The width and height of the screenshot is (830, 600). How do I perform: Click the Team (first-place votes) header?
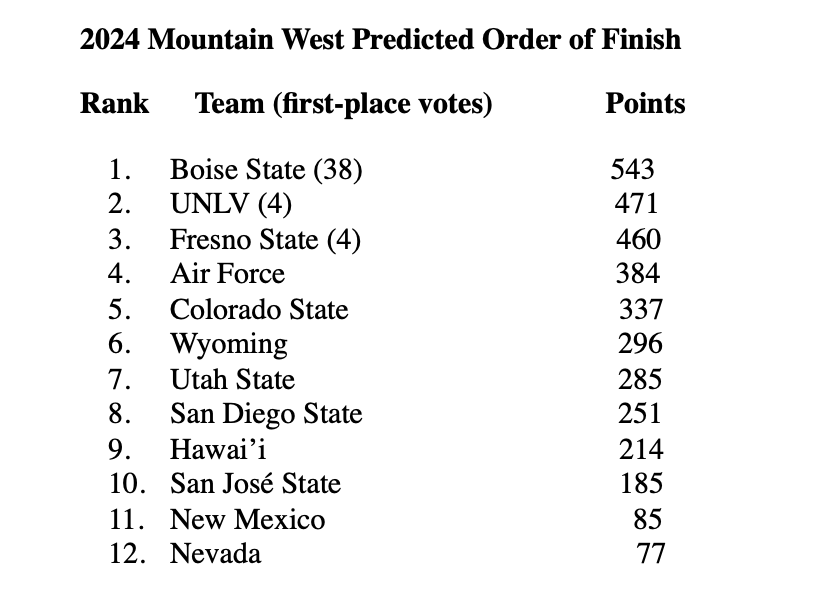click(x=344, y=103)
